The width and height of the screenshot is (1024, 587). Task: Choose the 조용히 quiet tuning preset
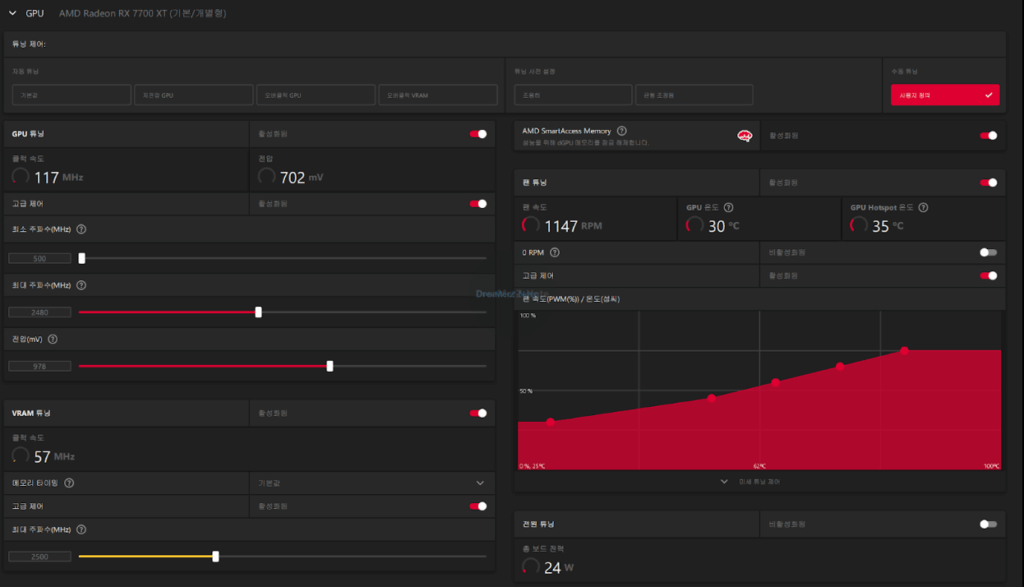click(x=573, y=95)
